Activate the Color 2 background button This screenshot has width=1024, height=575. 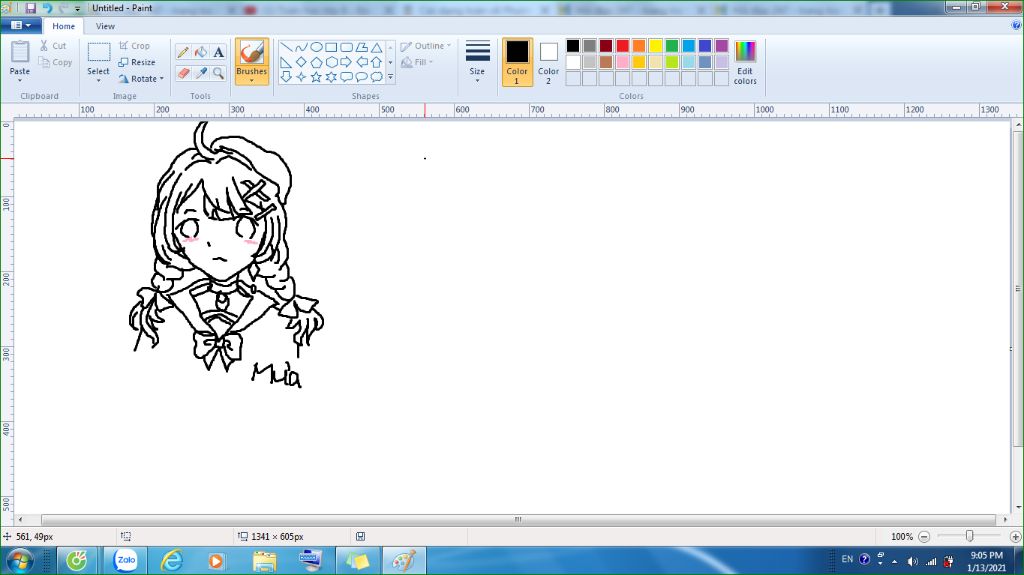549,62
